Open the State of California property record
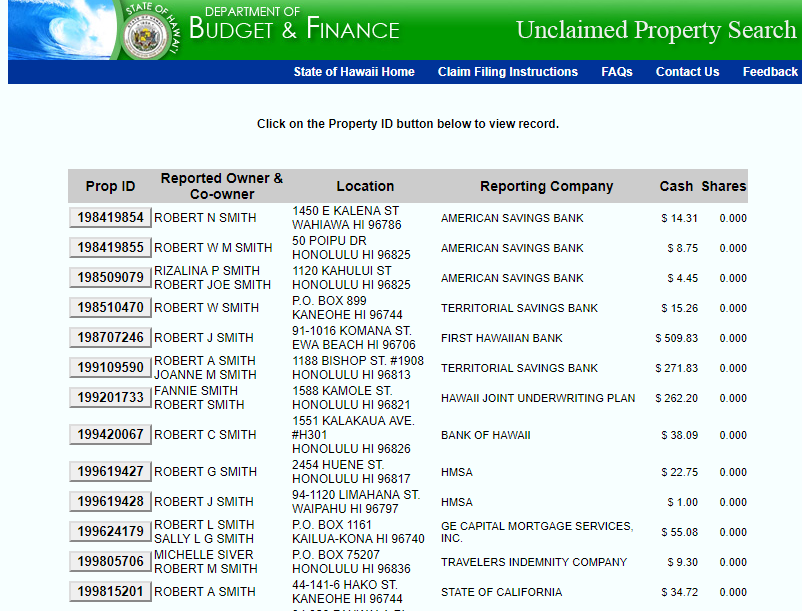802x611 pixels. coord(110,591)
